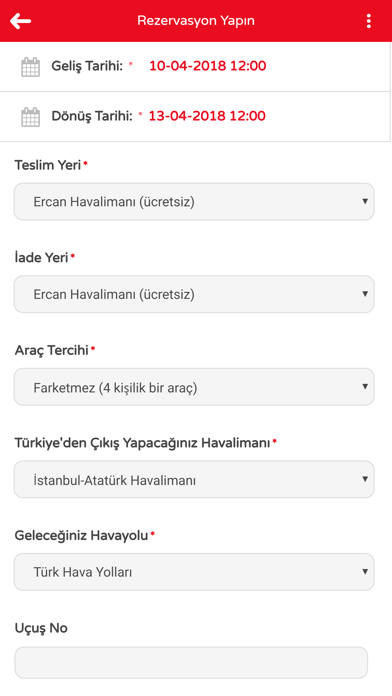392x696 pixels.
Task: Click the Araç Tercihi dropdown arrow
Action: (x=365, y=387)
